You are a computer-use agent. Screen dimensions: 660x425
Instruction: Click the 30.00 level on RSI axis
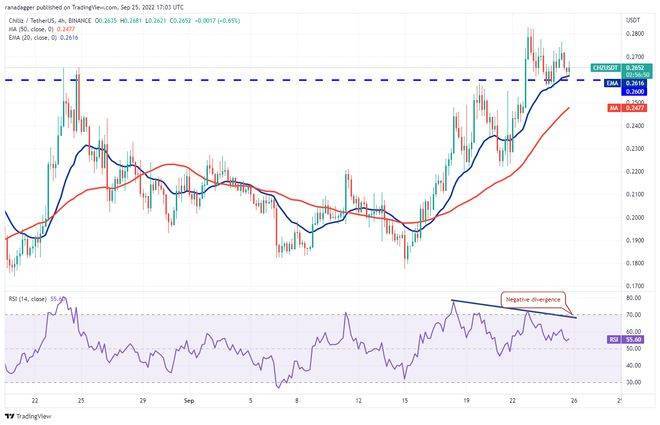pos(632,381)
